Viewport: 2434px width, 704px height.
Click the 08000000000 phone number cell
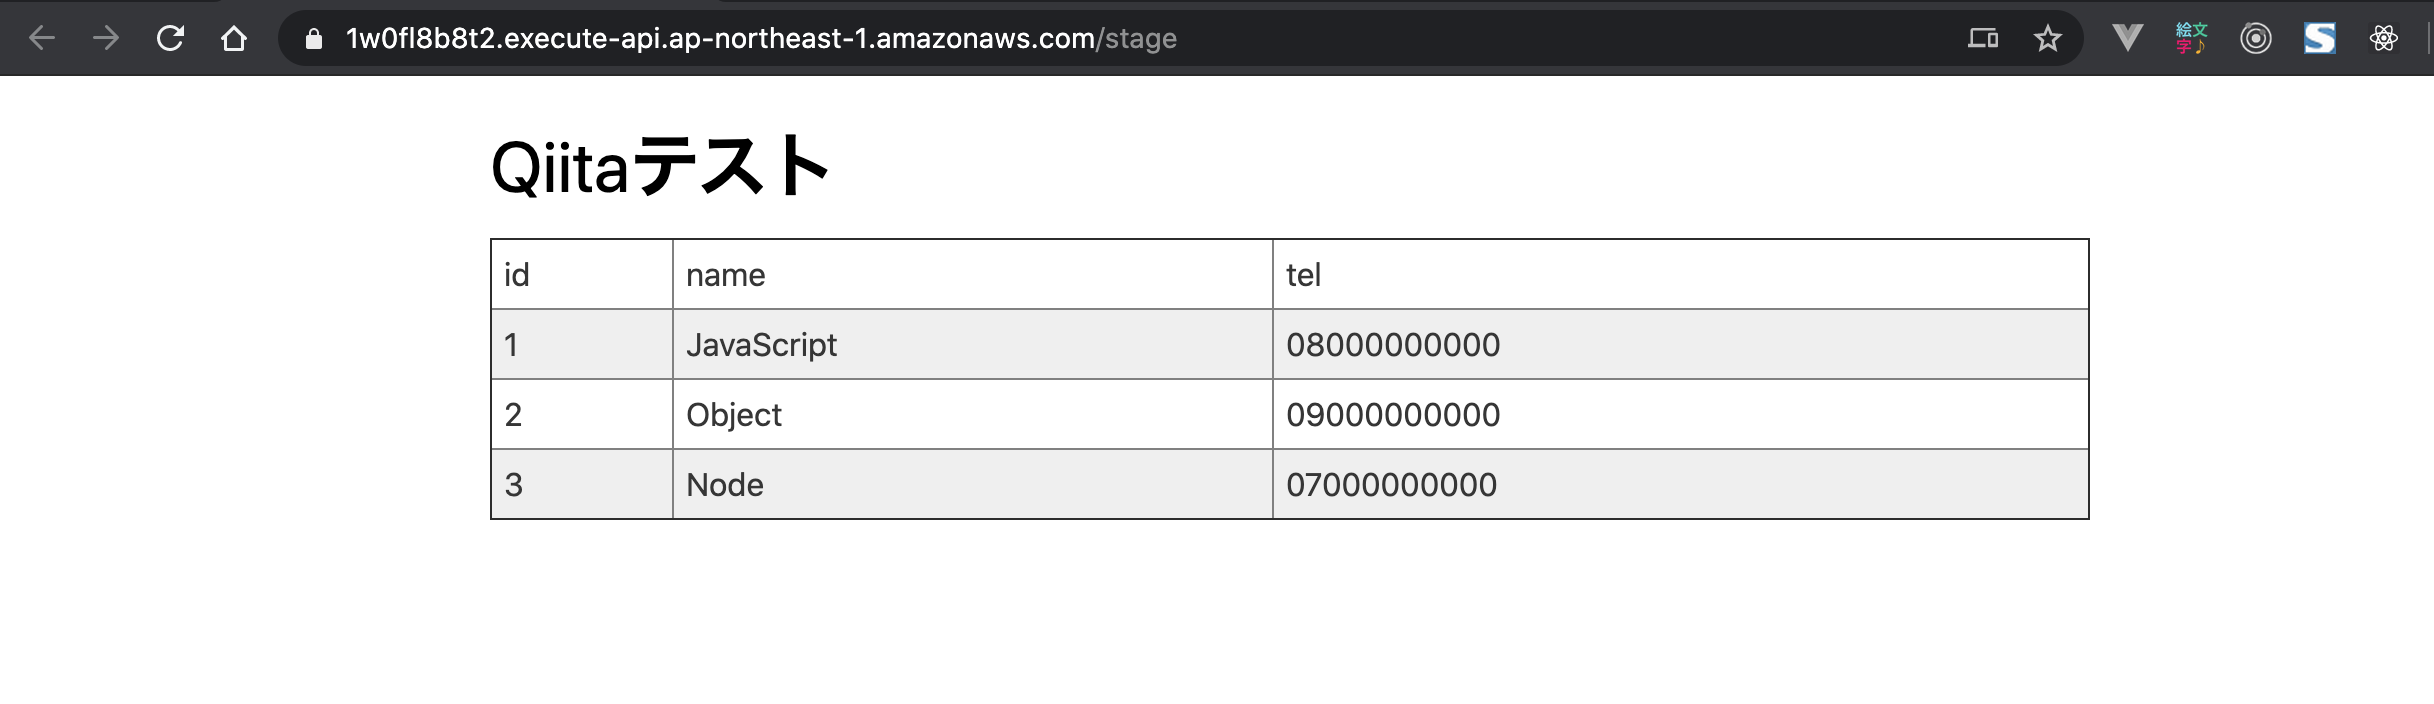1680,344
